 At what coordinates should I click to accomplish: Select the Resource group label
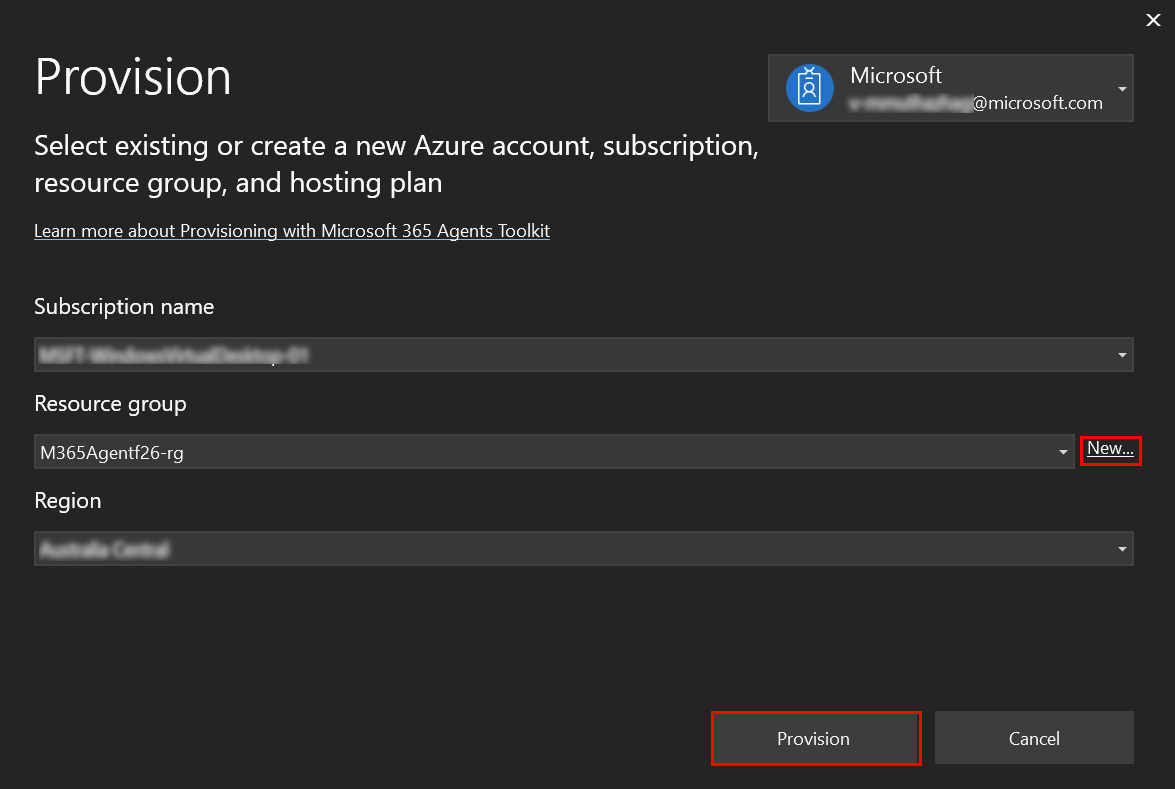pos(110,404)
